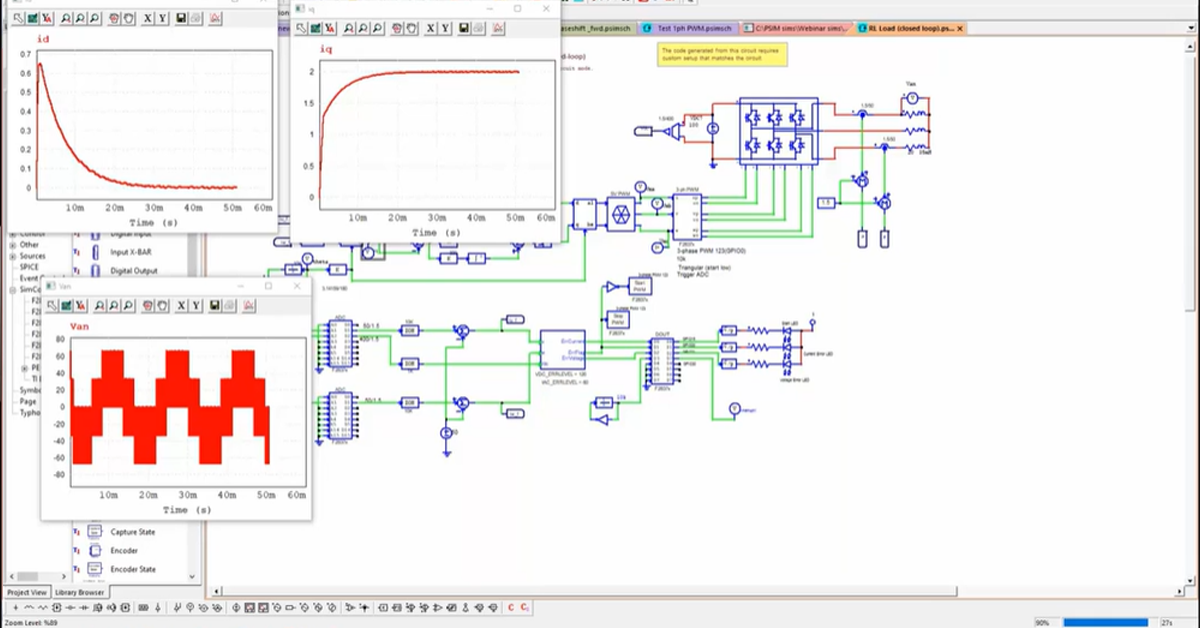This screenshot has width=1200, height=628.
Task: Switch to the Project View tab
Action: click(x=27, y=592)
